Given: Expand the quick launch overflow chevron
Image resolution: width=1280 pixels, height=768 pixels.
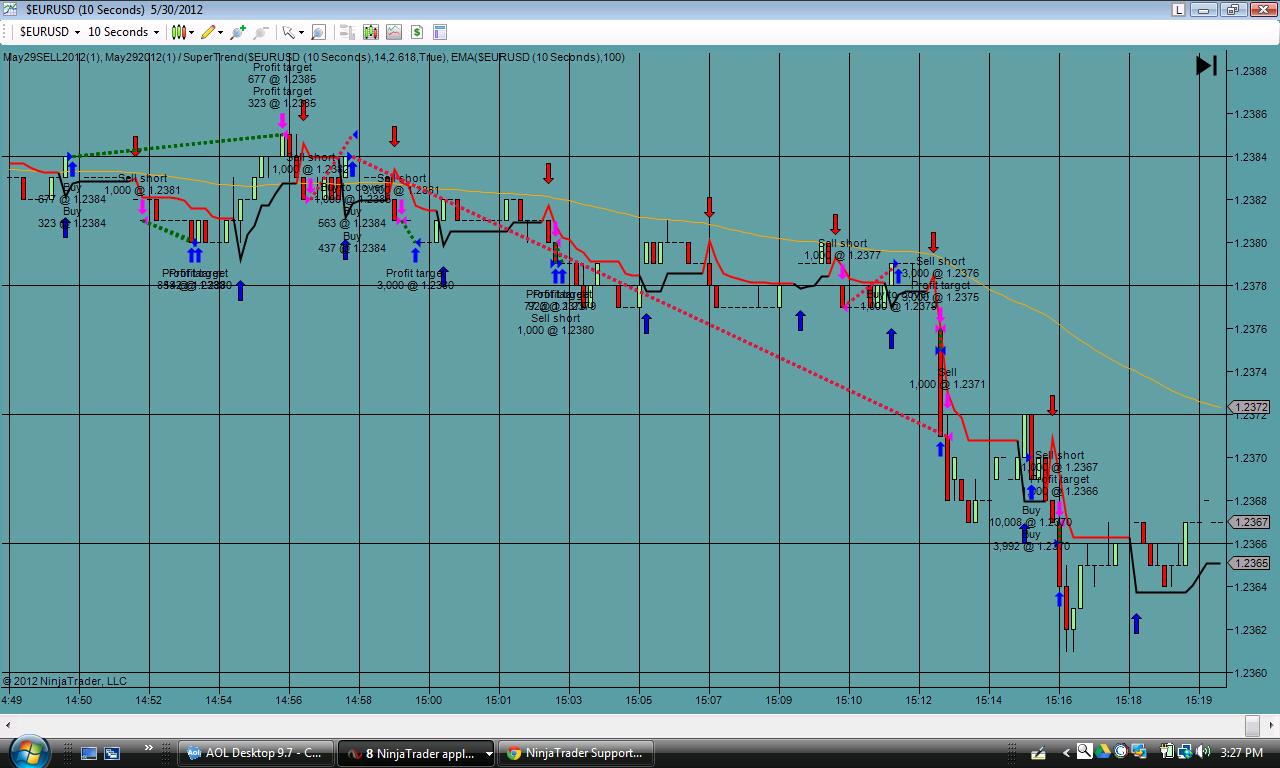Looking at the screenshot, I should pyautogui.click(x=150, y=748).
